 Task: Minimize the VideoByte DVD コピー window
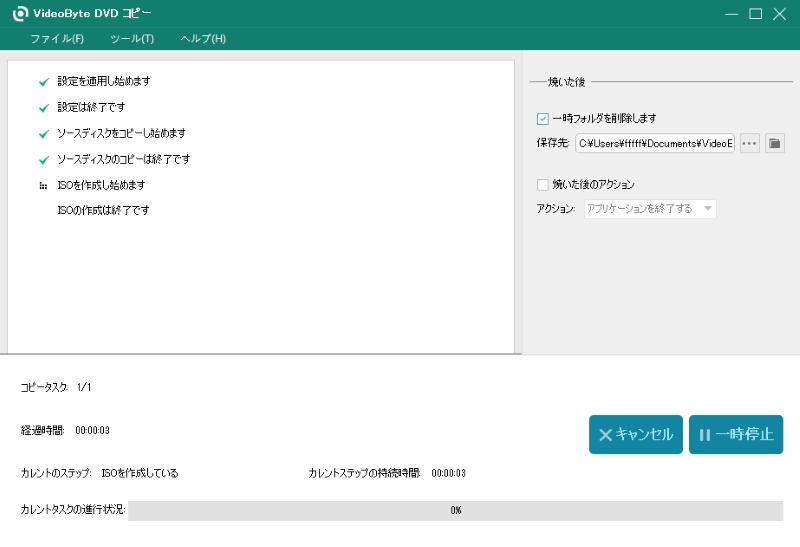(732, 14)
